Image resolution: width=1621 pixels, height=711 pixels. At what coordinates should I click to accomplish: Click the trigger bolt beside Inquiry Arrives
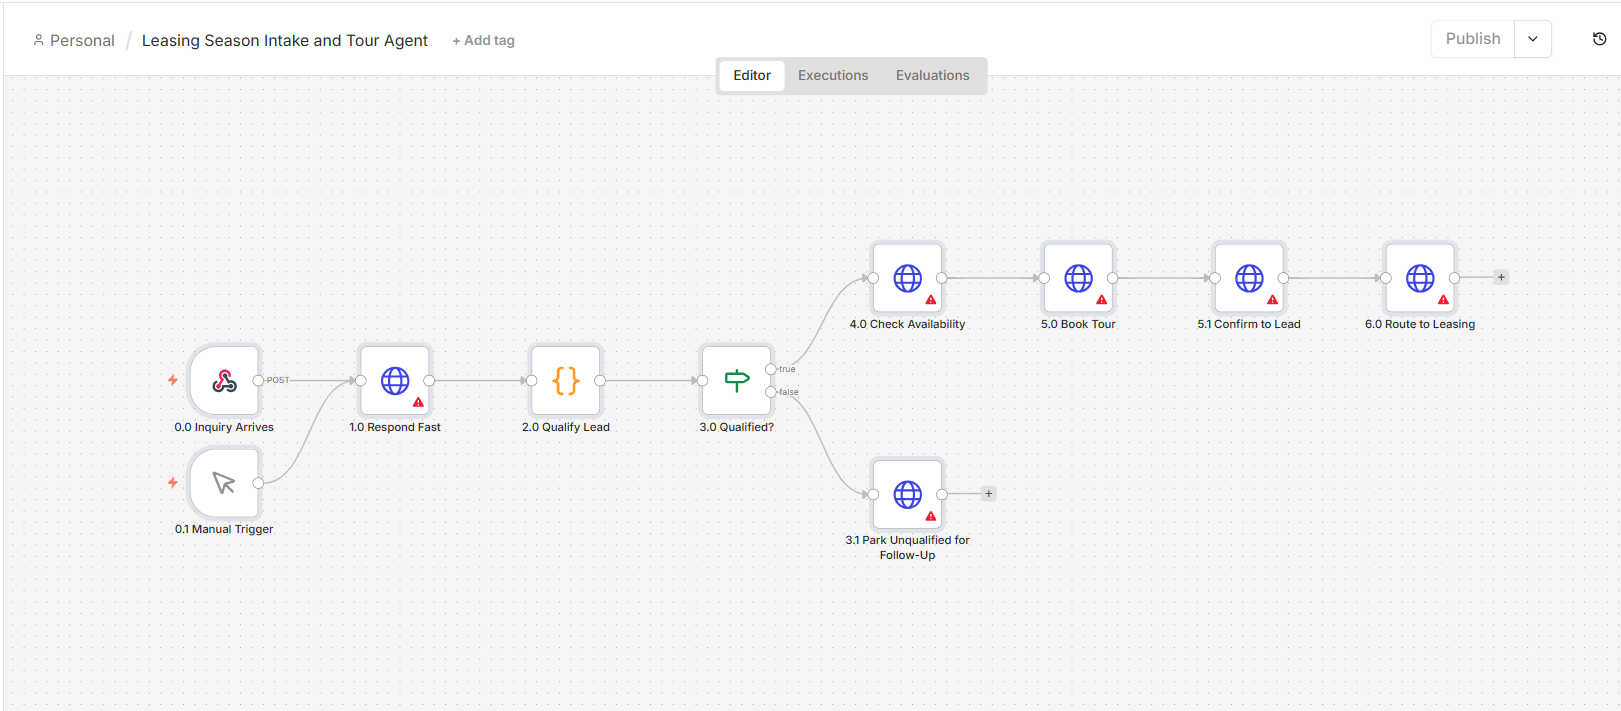coord(173,380)
